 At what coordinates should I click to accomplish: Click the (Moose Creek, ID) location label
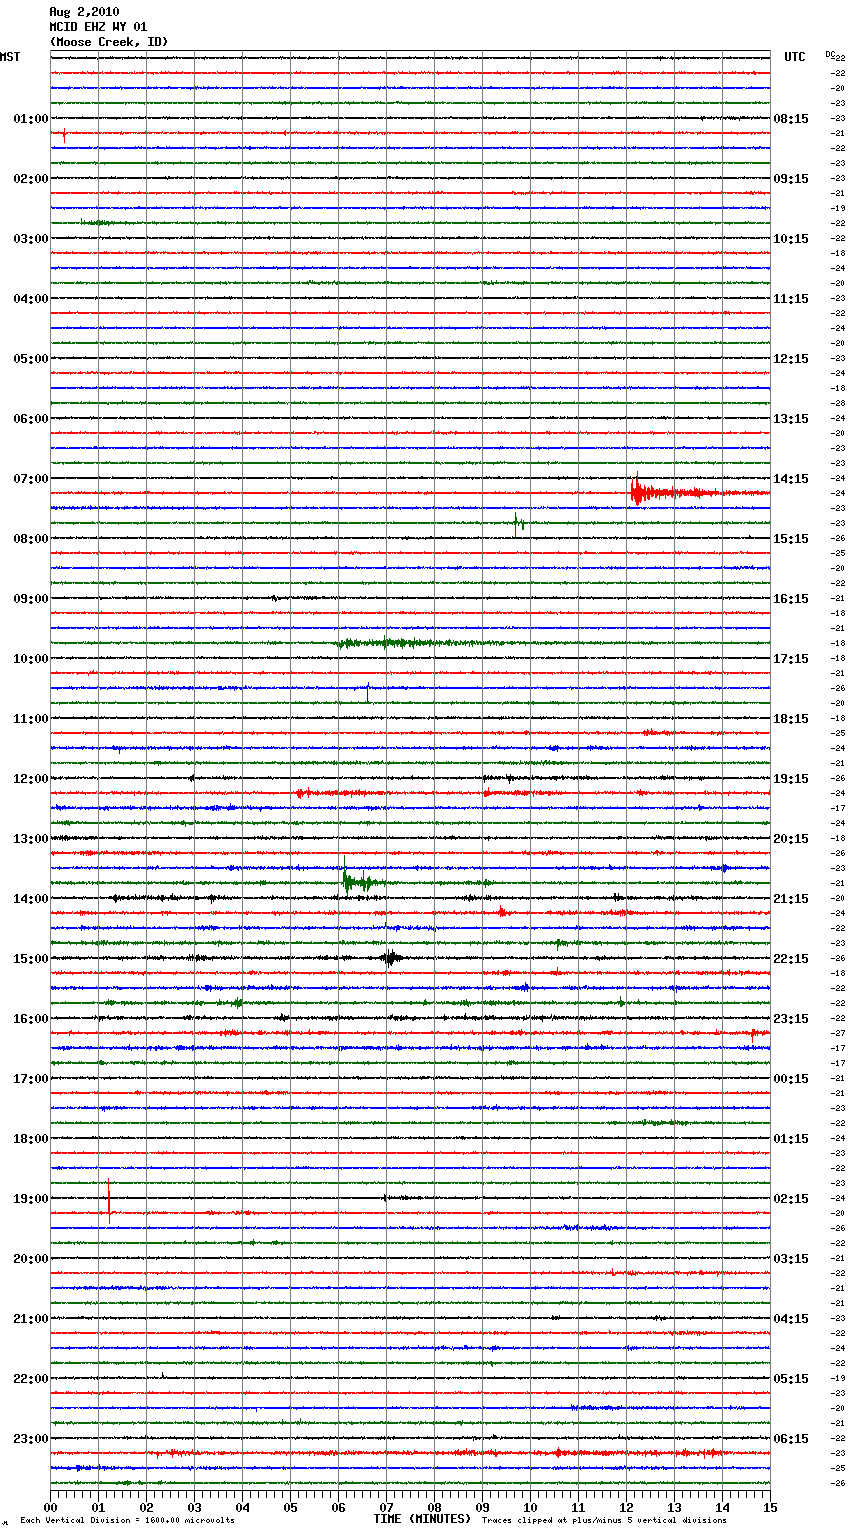[x=109, y=42]
